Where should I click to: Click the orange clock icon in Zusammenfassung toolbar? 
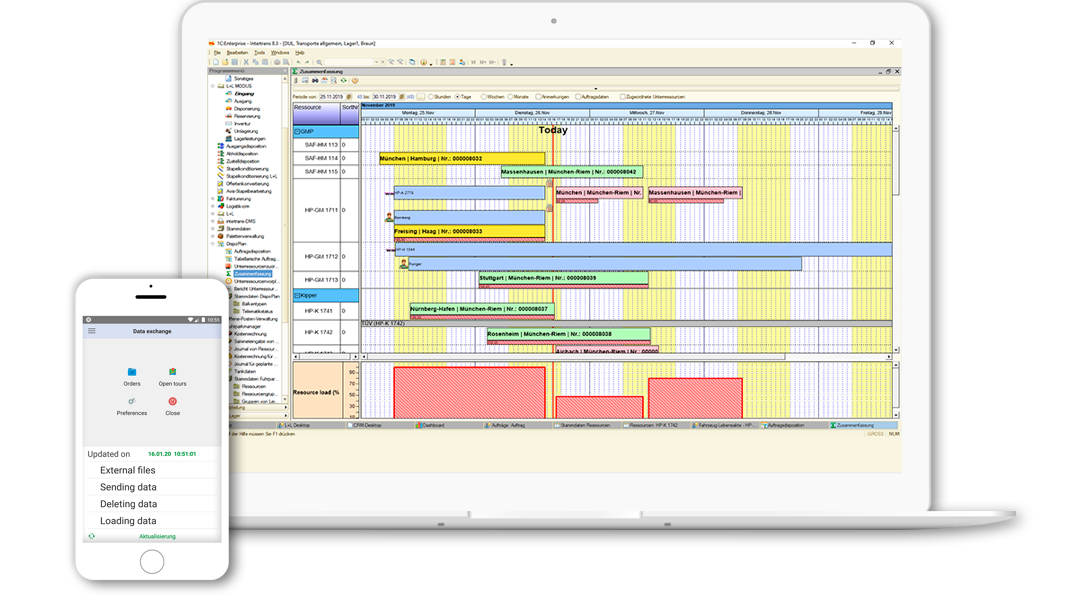(355, 81)
